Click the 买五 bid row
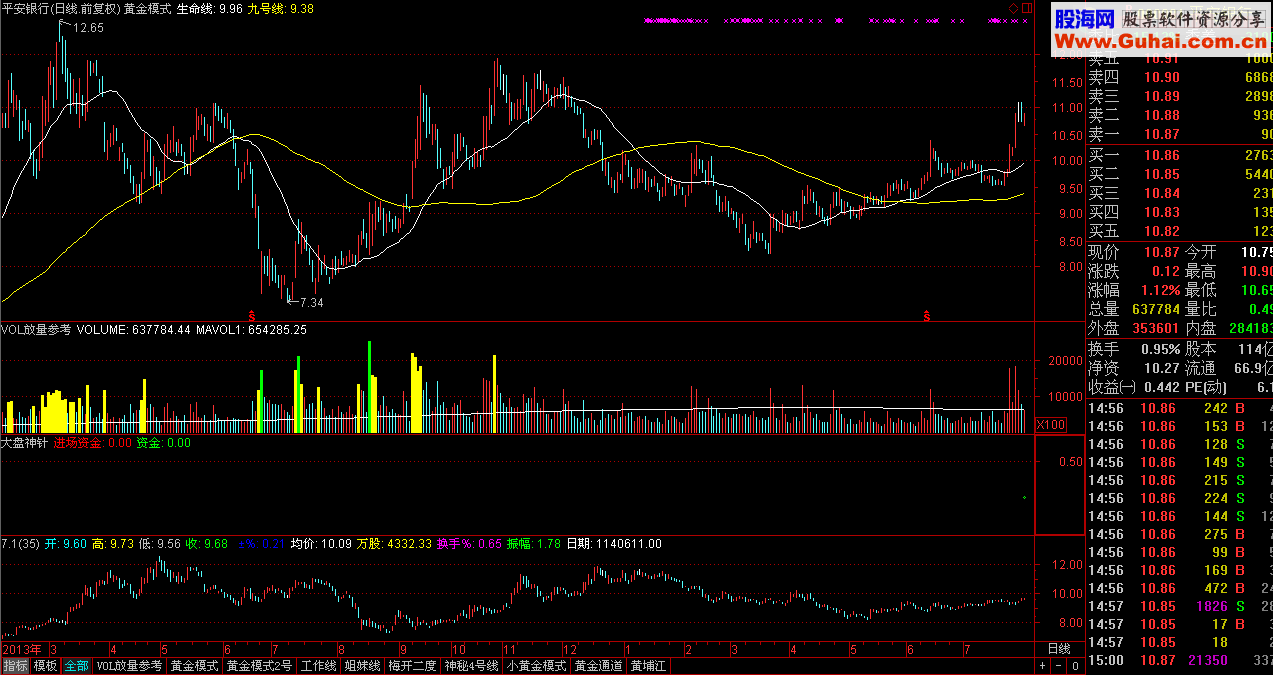Viewport: 1273px width, 675px height. 1180,231
